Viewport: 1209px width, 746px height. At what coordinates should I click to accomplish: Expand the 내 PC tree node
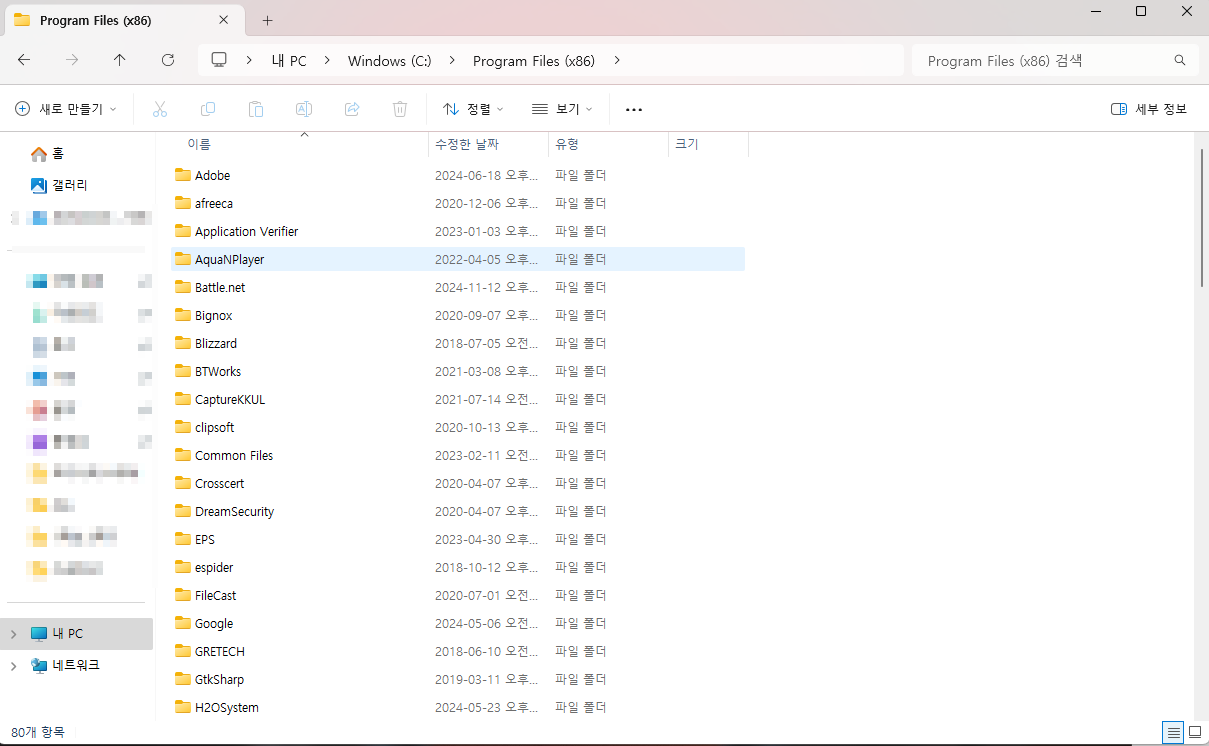(x=13, y=634)
